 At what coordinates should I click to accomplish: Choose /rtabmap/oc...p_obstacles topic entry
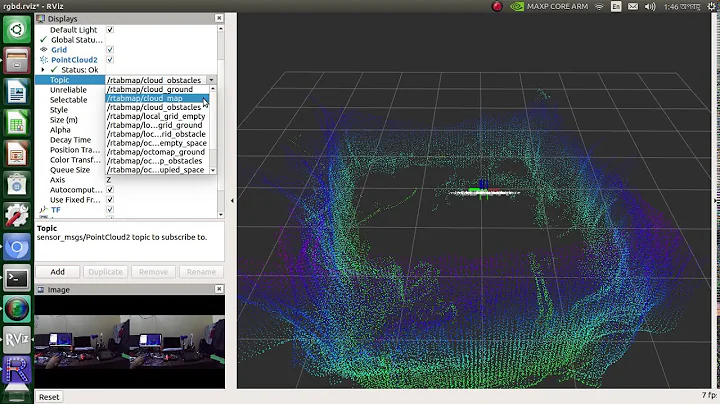(x=157, y=161)
